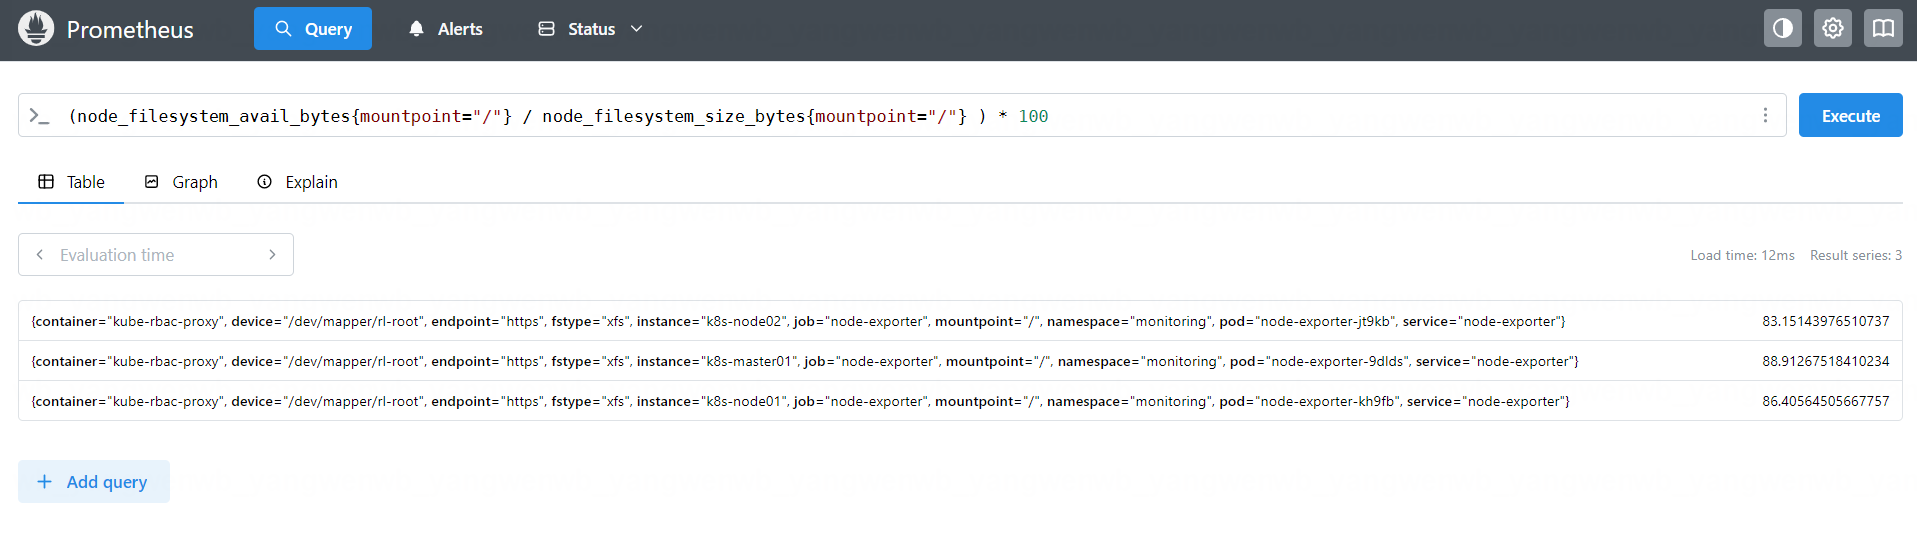Step evaluation time backward with left chevron
Screen dimensions: 1917x555
click(x=40, y=255)
